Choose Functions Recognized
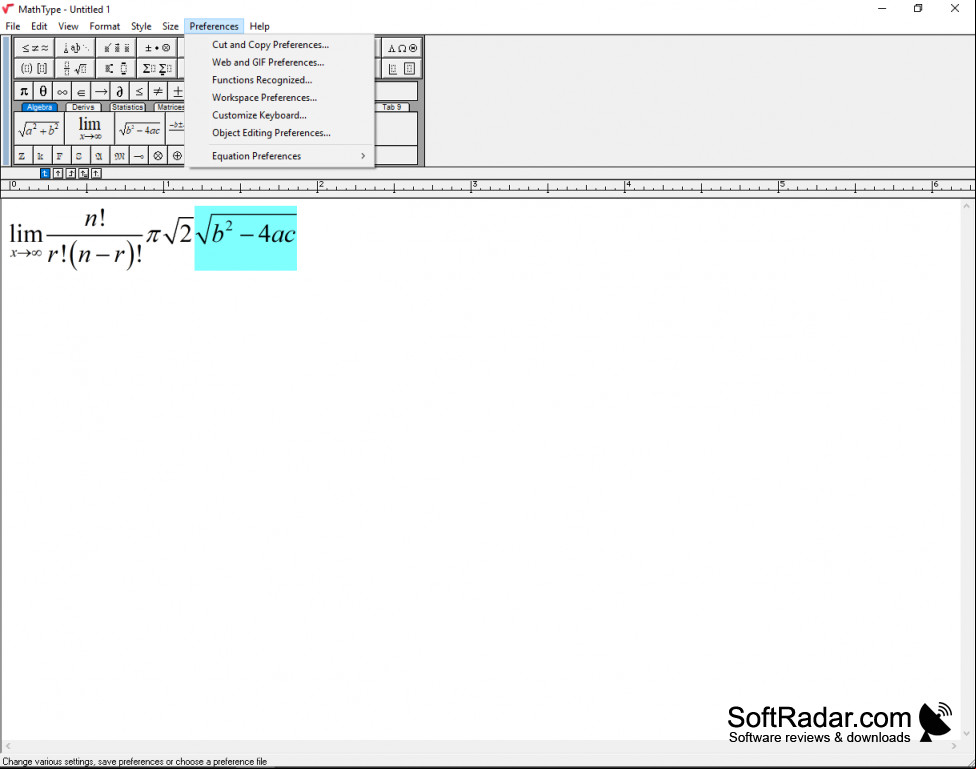Screen dimensions: 976x769 [x=281, y=80]
